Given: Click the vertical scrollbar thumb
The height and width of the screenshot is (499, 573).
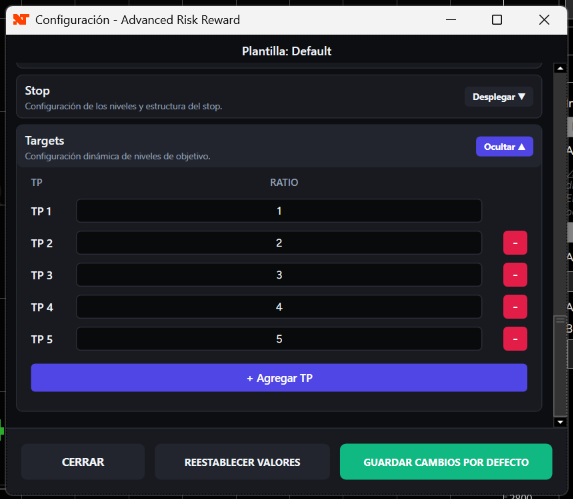Looking at the screenshot, I should point(560,365).
